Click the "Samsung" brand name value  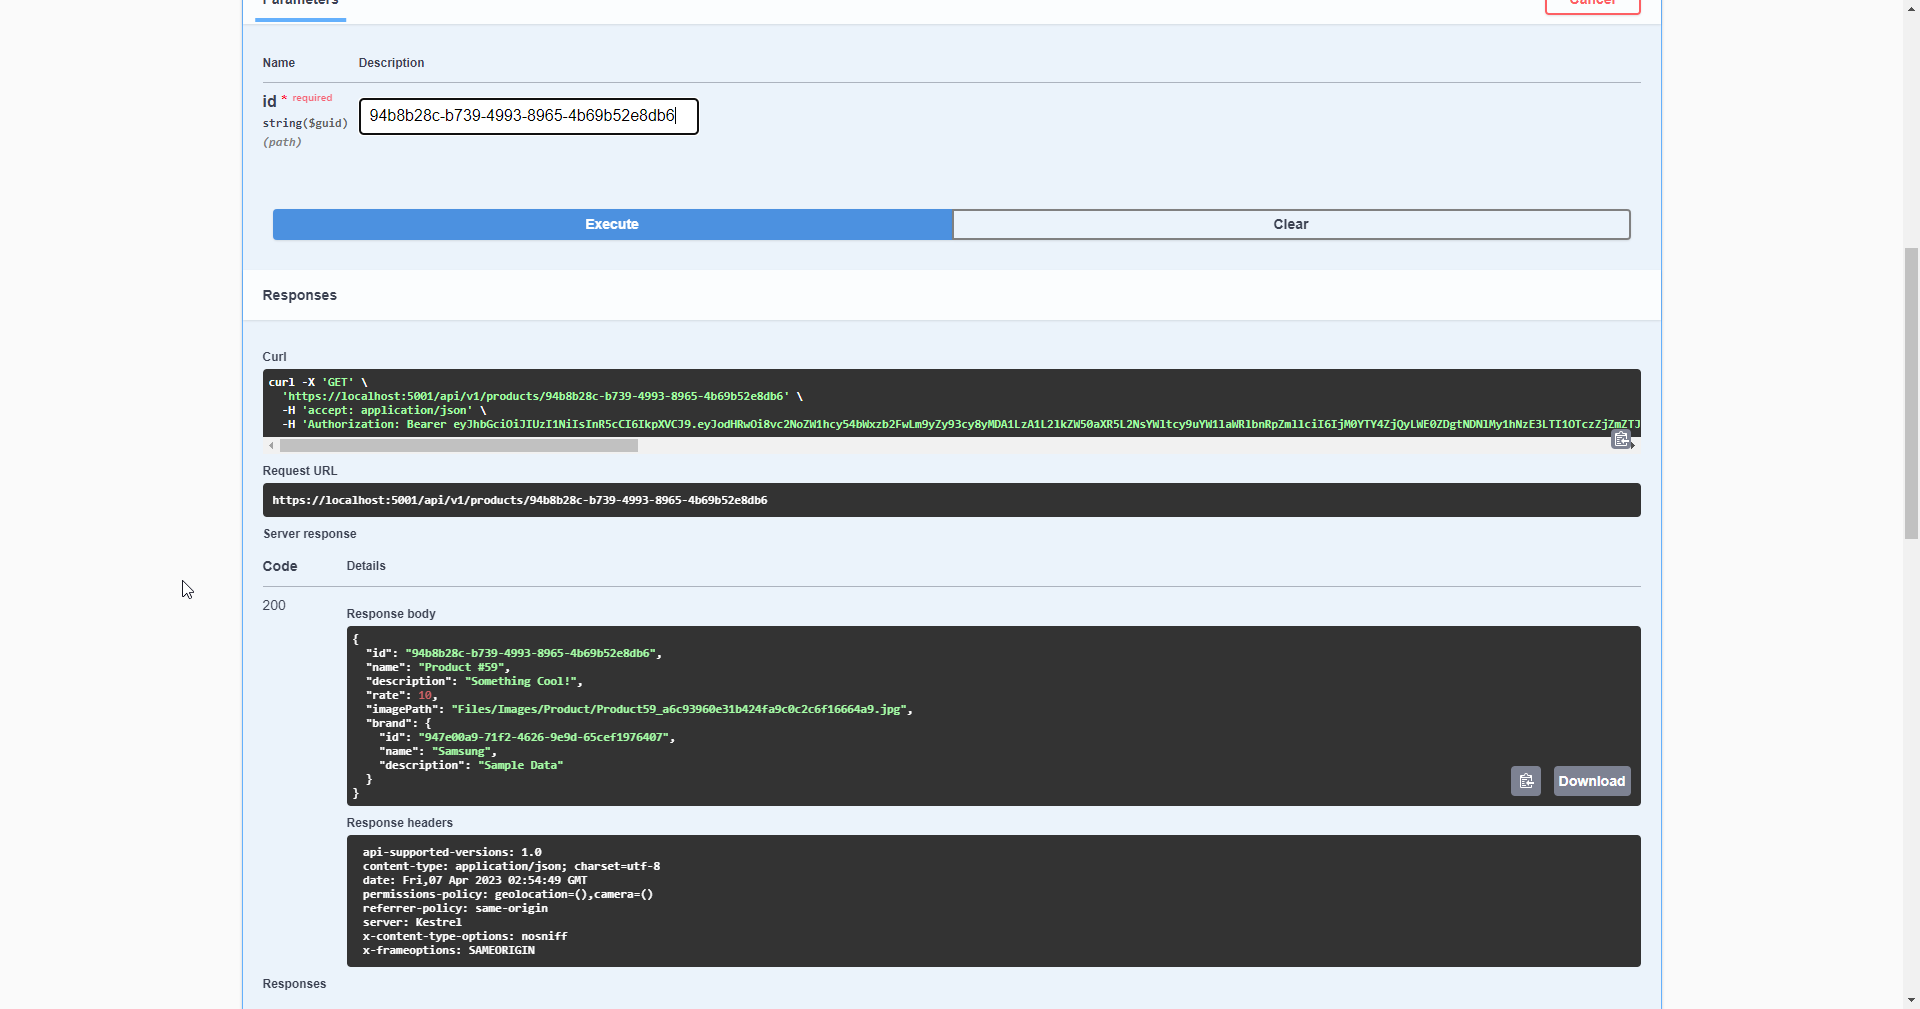pos(461,751)
